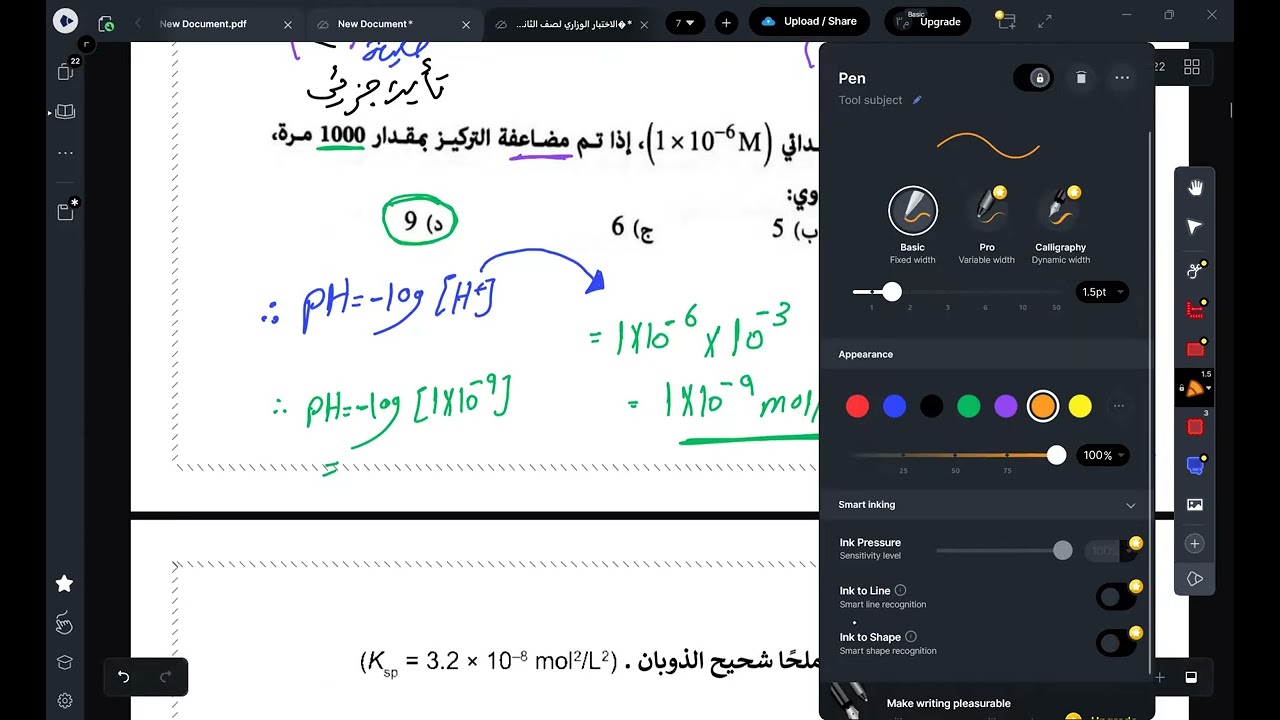Pick the green color swatch
The height and width of the screenshot is (720, 1280).
968,406
